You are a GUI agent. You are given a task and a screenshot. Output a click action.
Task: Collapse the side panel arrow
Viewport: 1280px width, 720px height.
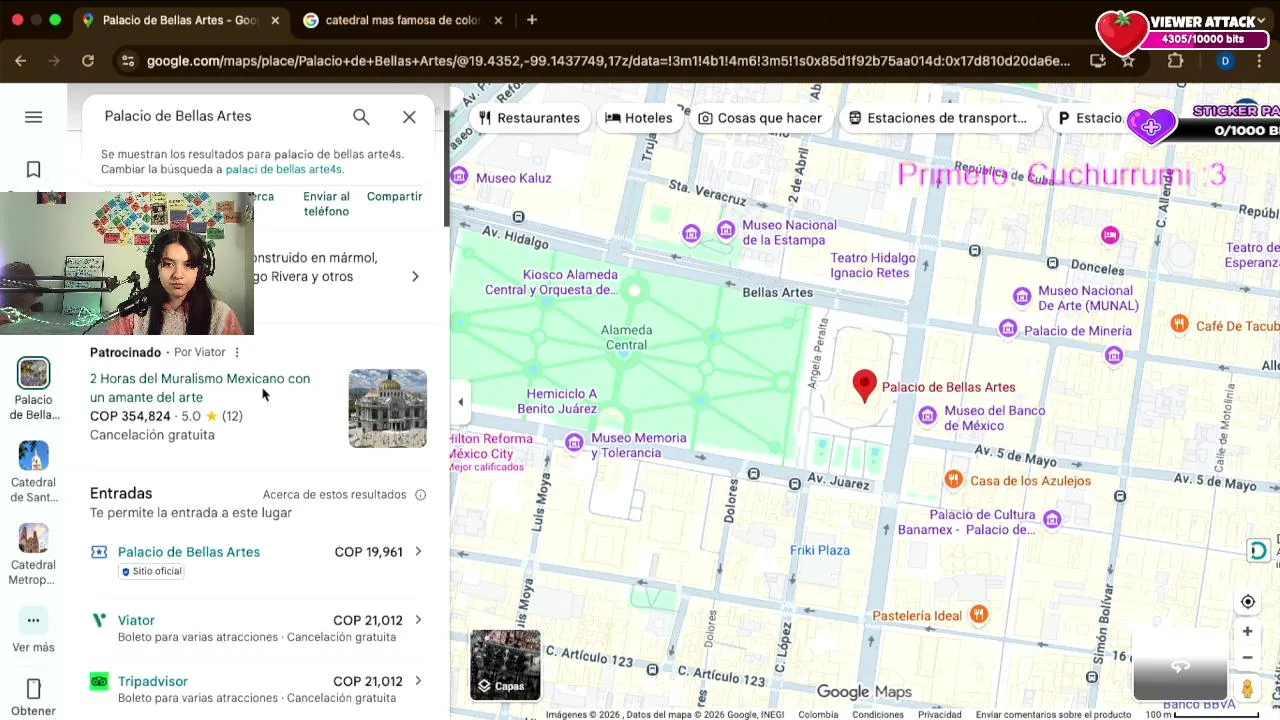pyautogui.click(x=460, y=402)
